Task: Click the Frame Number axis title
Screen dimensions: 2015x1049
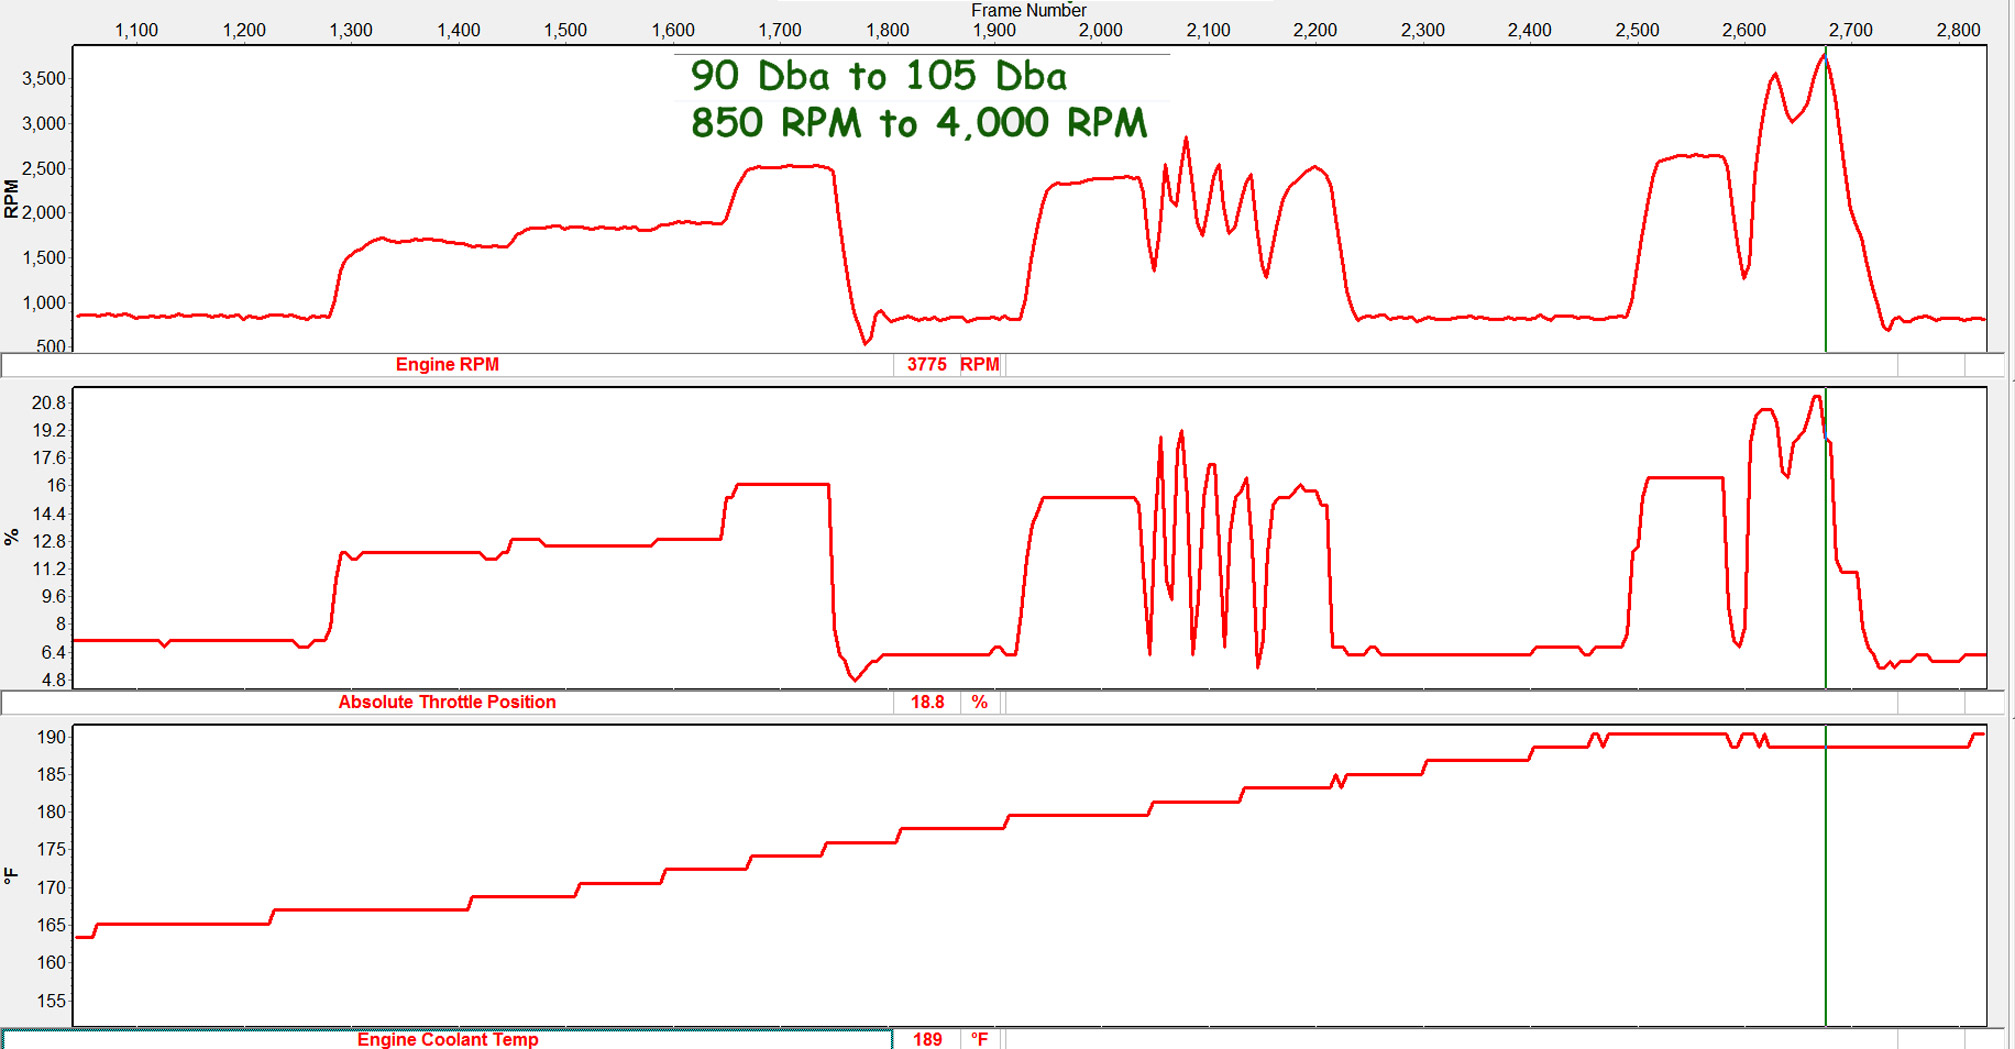Action: 1028,10
